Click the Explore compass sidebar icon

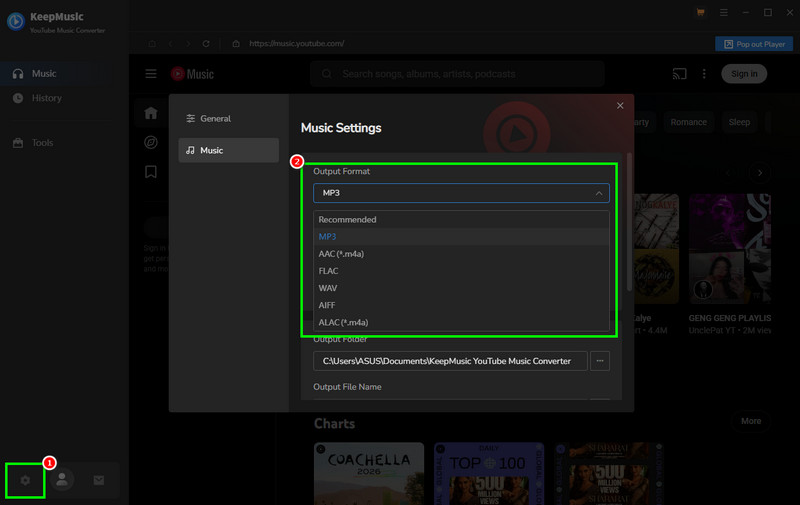coord(151,142)
